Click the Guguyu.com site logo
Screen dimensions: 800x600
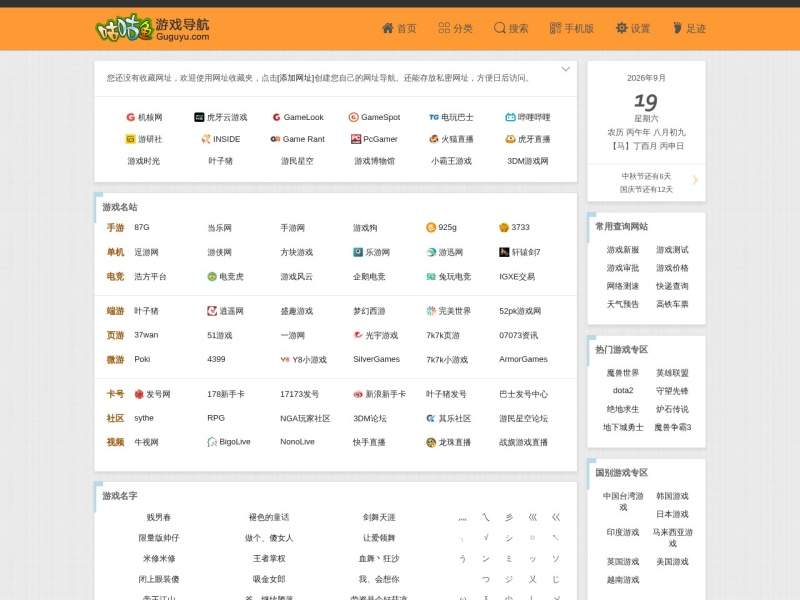click(153, 29)
